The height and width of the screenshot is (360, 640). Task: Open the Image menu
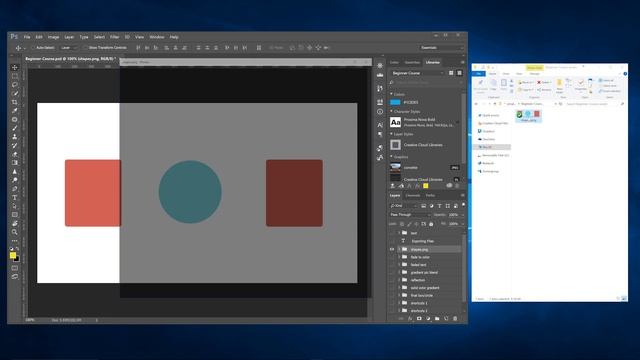(x=53, y=37)
